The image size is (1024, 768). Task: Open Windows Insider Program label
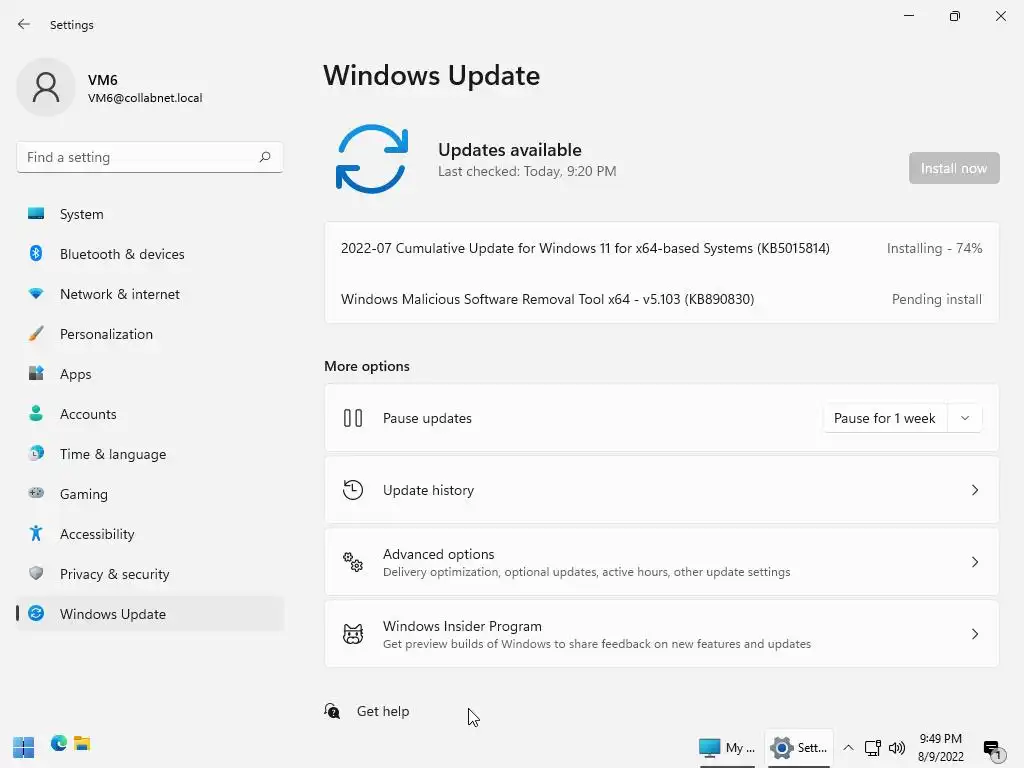[x=462, y=626]
